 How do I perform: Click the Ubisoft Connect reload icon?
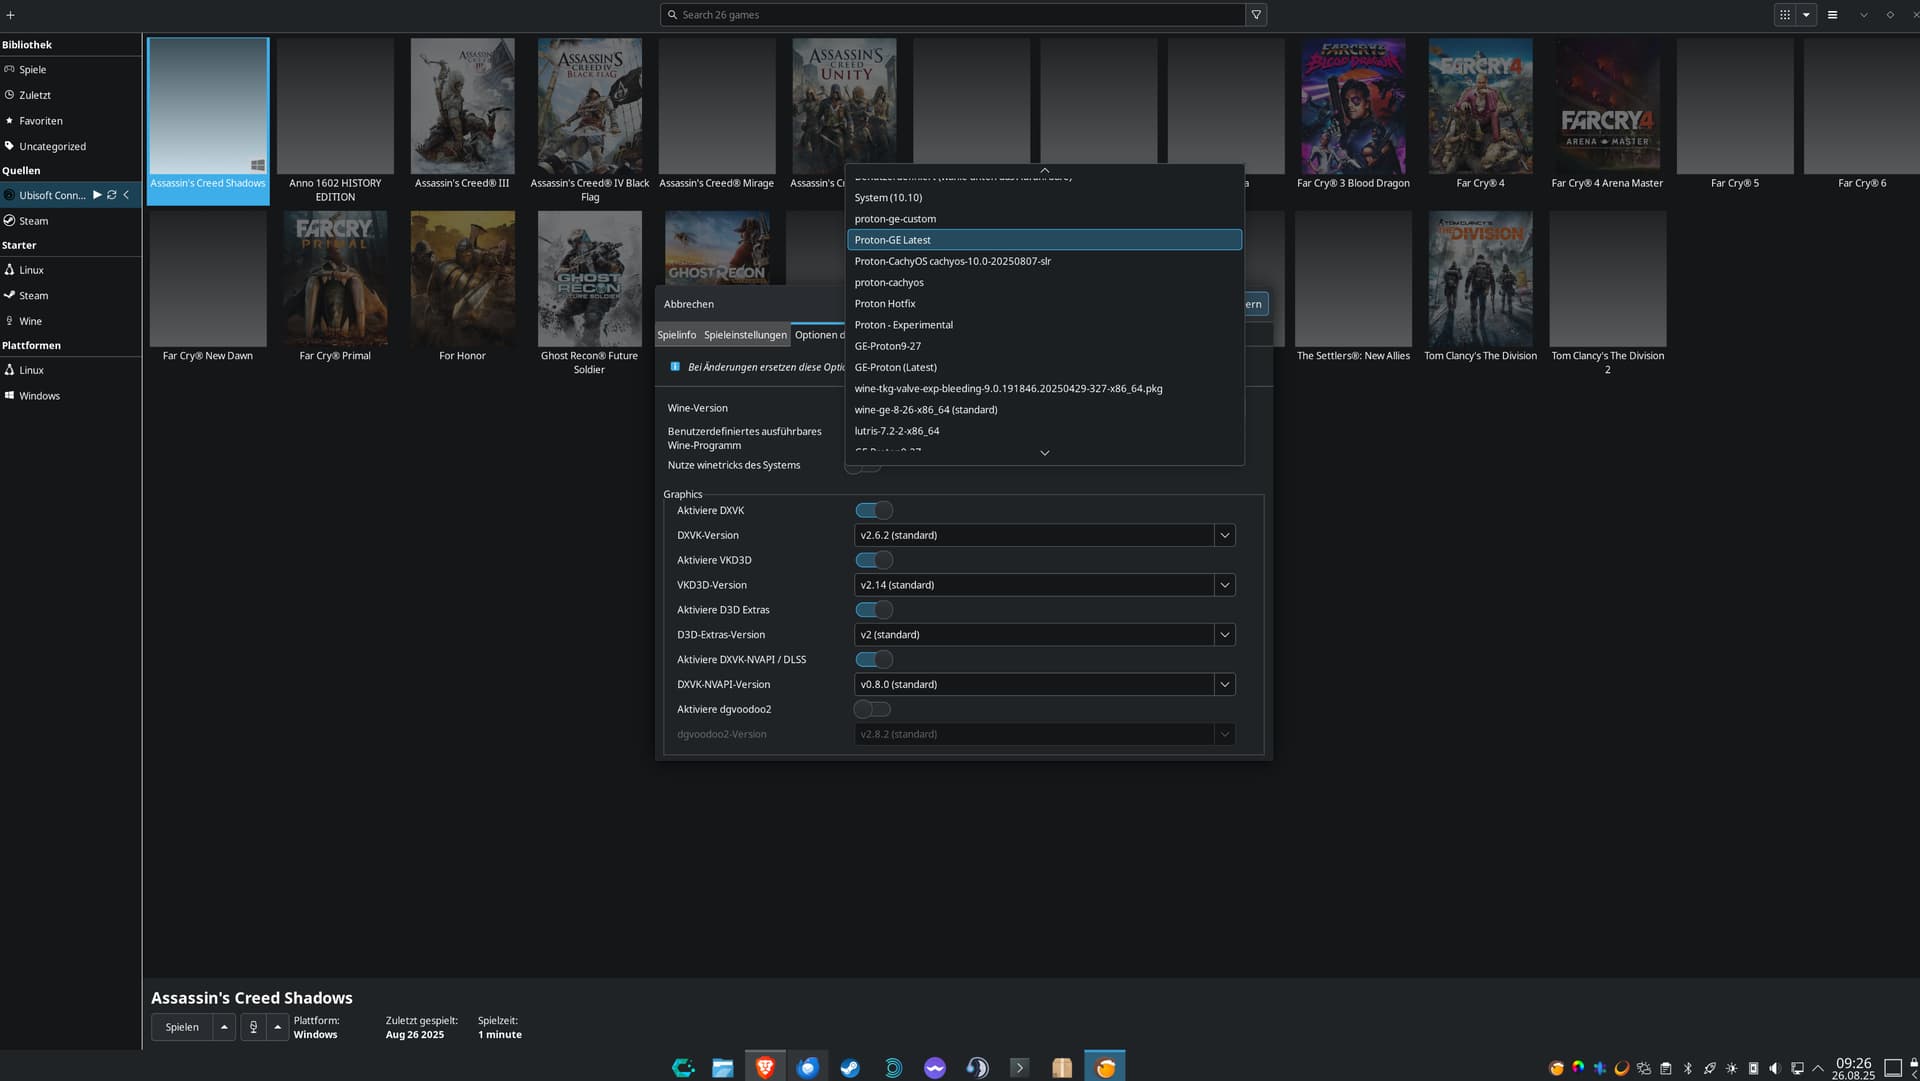click(112, 195)
